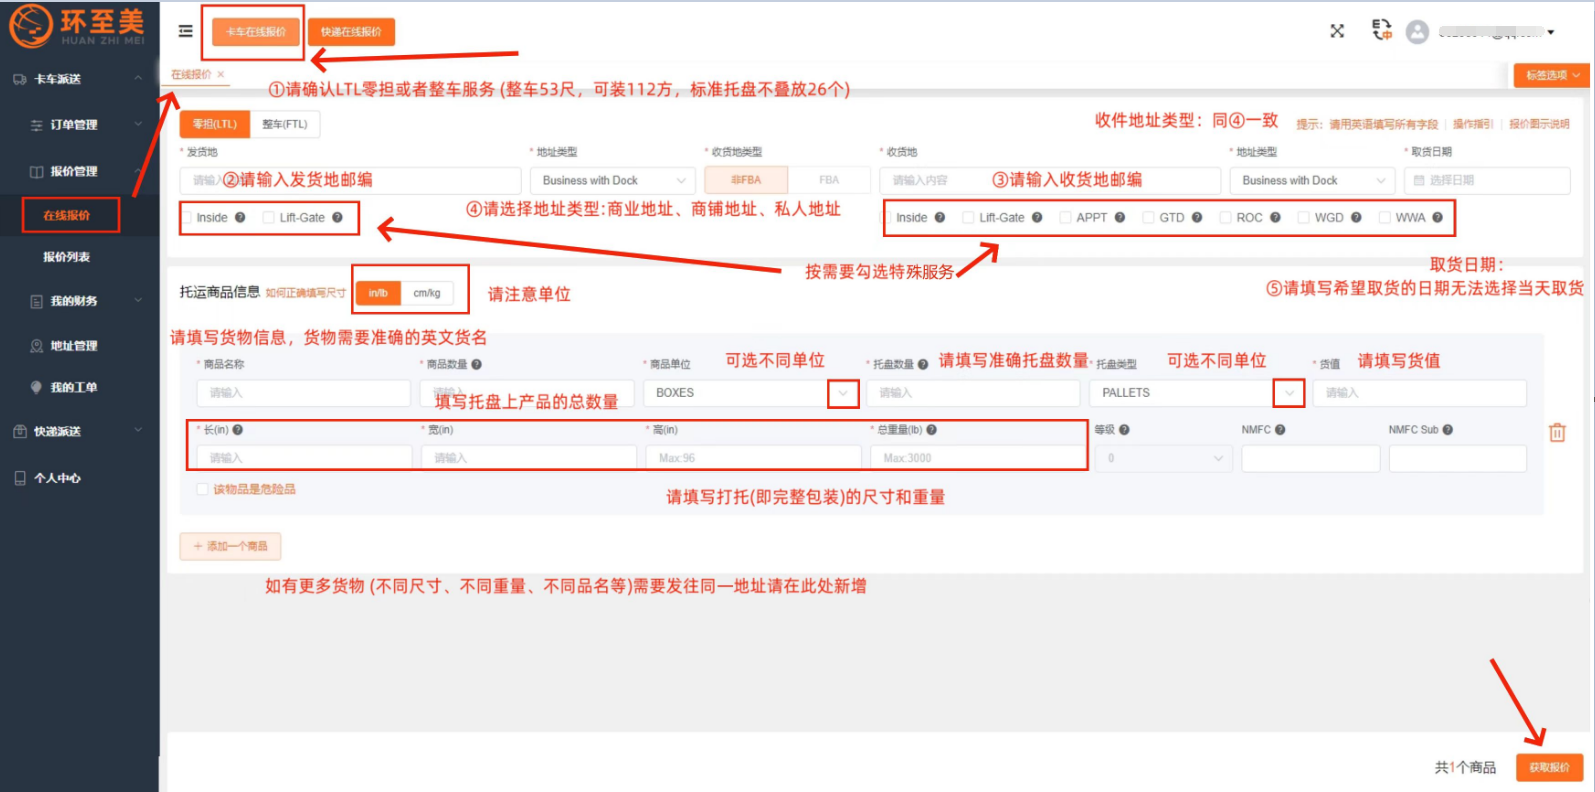
Task: Click the user avatar icon
Action: click(x=1417, y=32)
